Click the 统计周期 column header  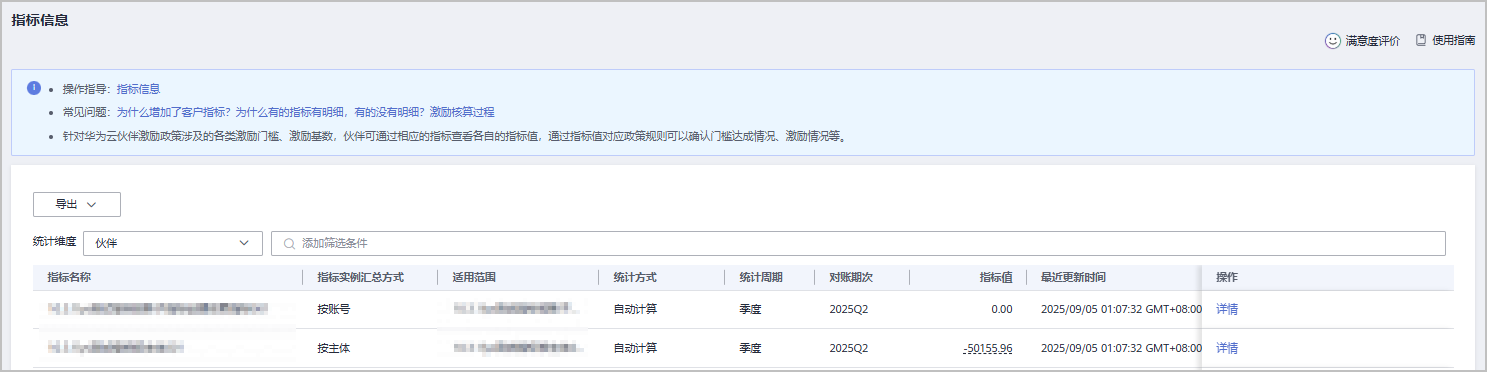click(761, 277)
